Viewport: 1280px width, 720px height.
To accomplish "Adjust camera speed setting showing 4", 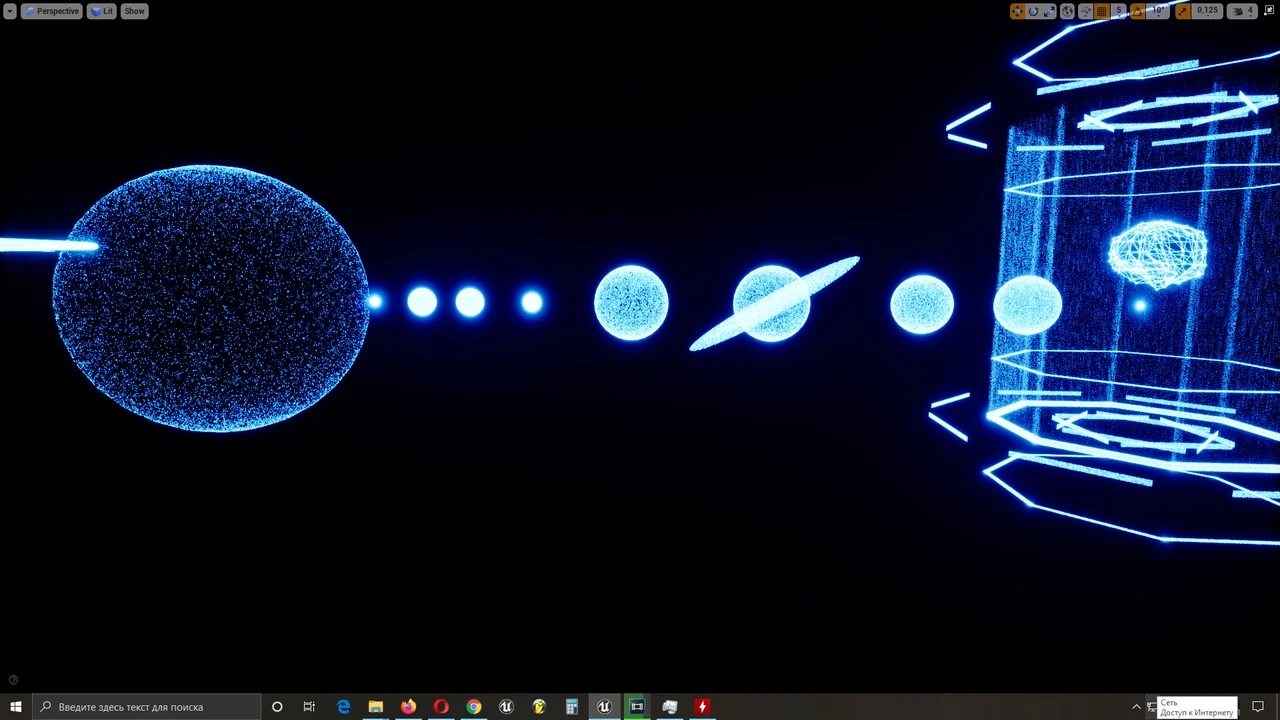I will [x=1243, y=11].
